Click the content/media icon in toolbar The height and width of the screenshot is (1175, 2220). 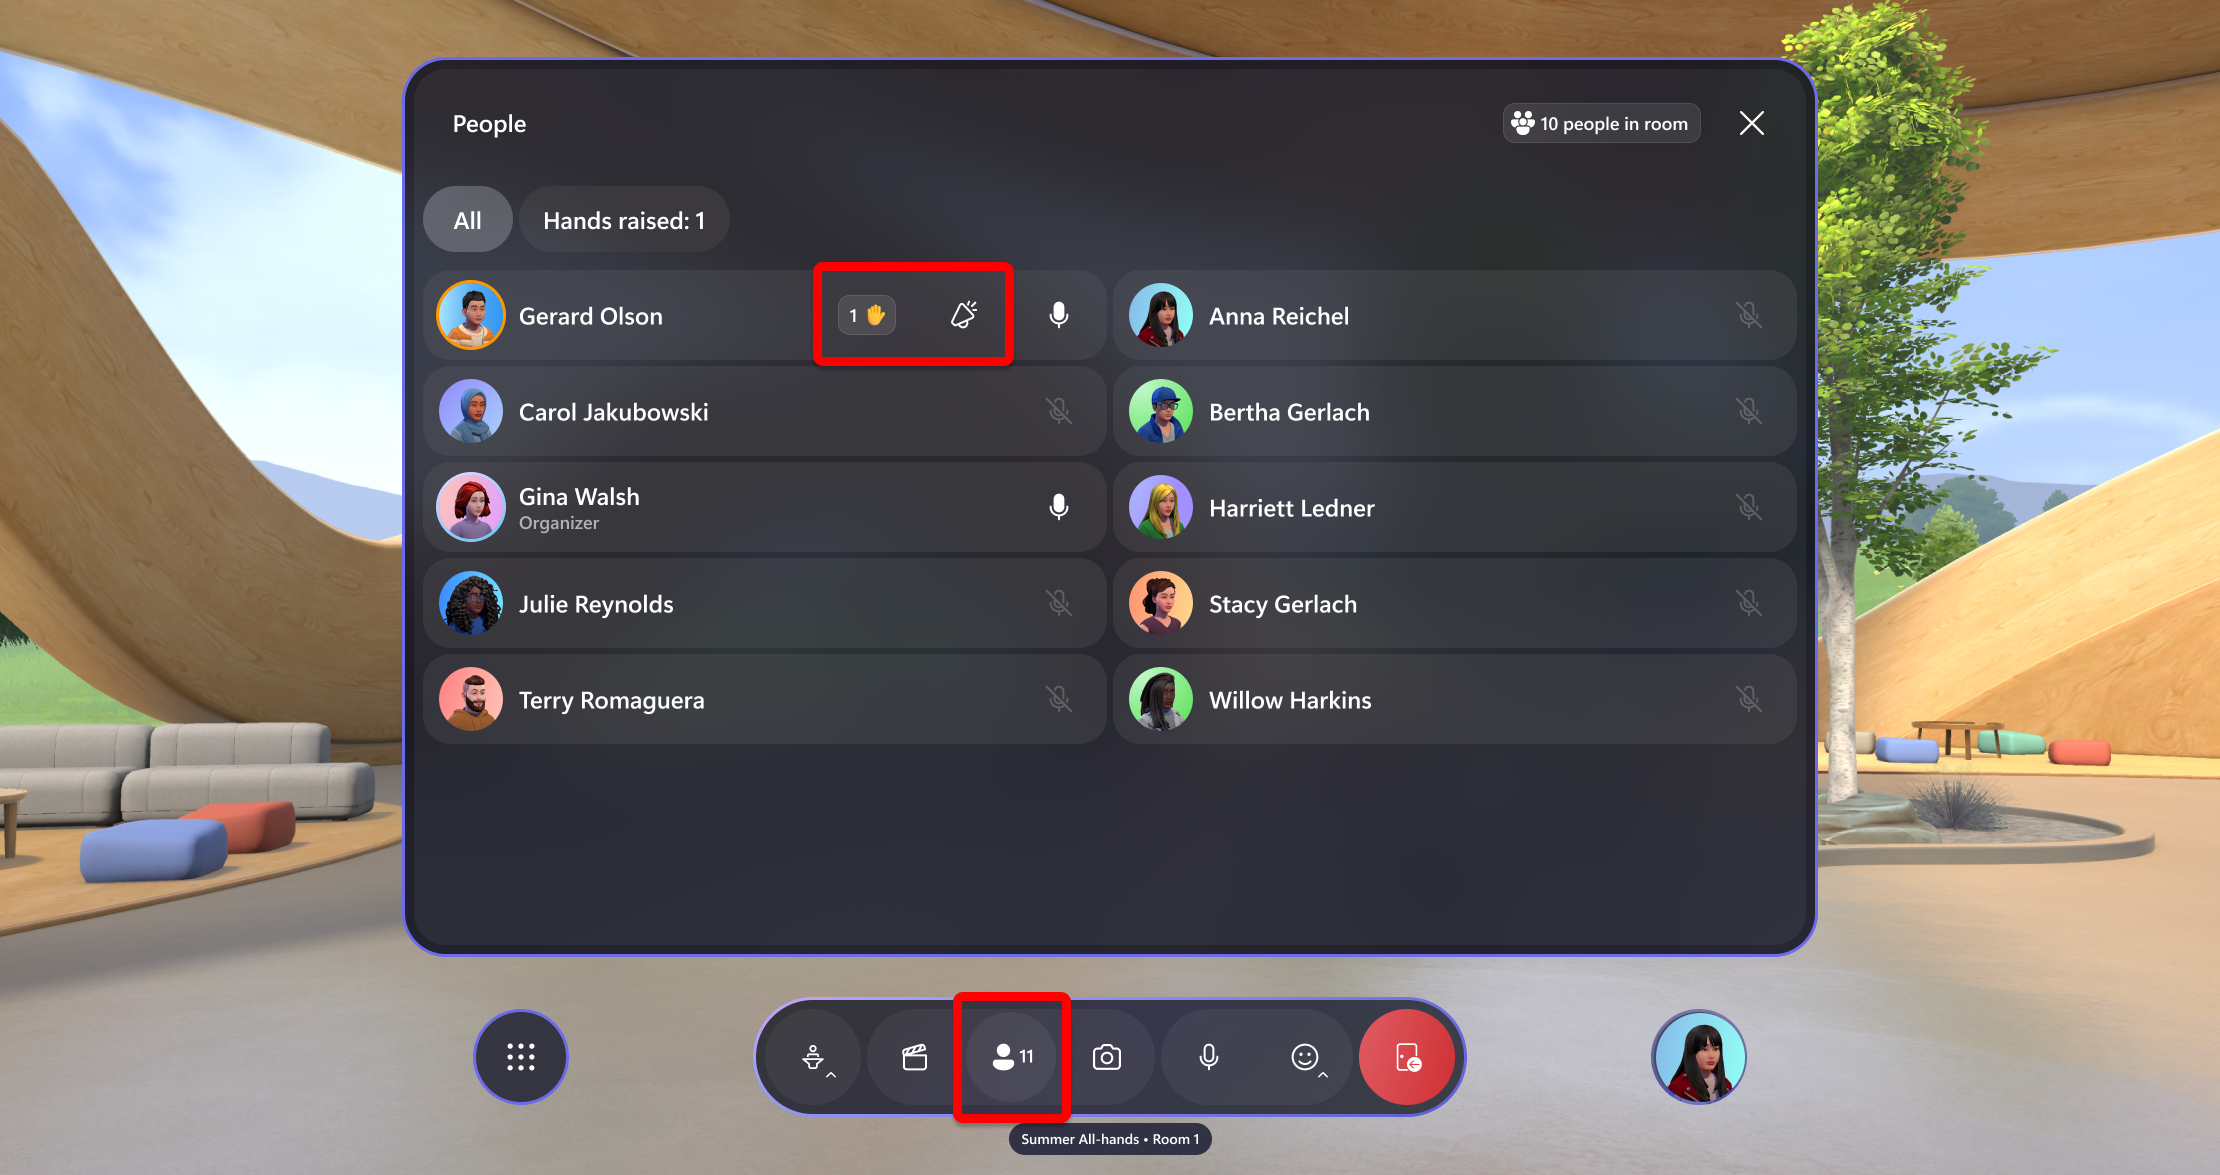pos(913,1056)
